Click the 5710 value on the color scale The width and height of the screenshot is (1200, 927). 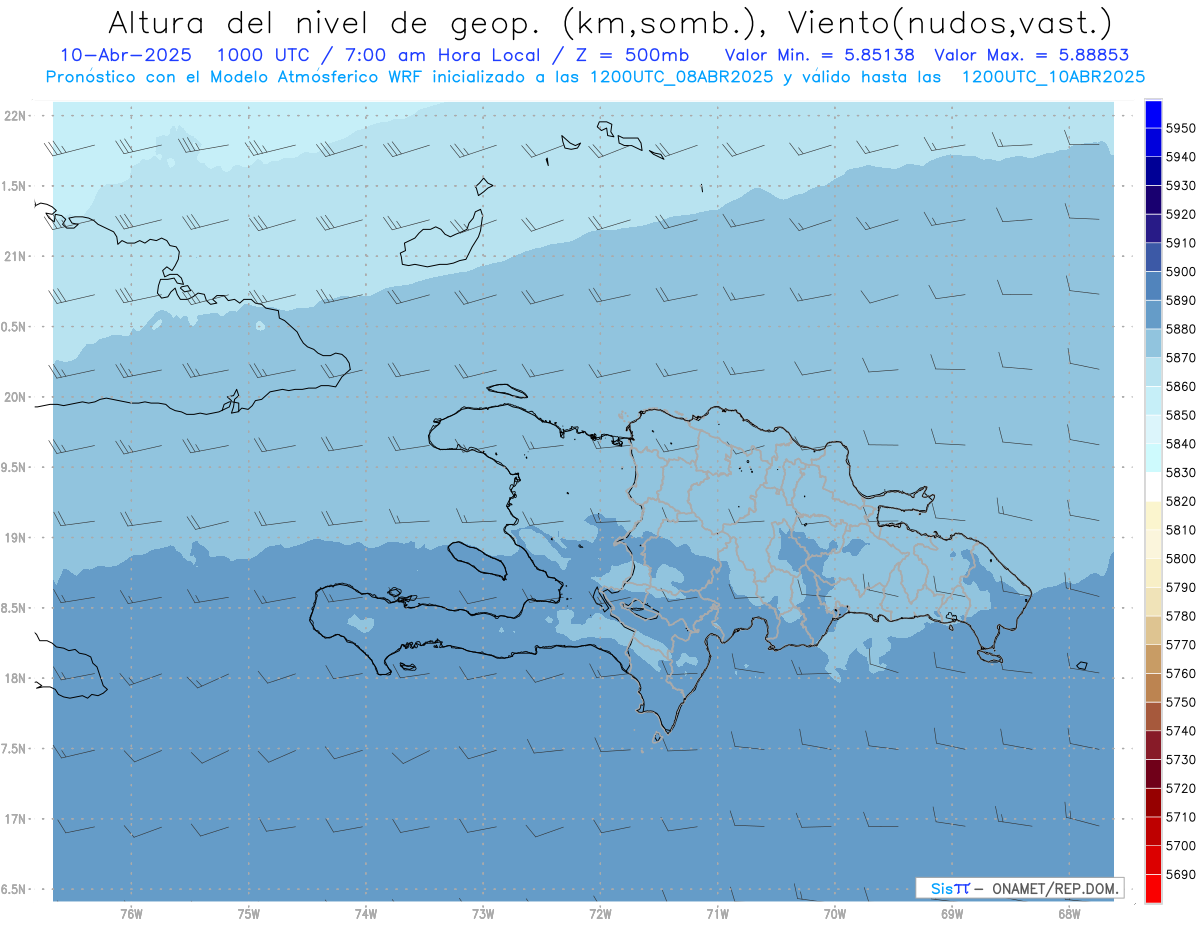click(1180, 817)
